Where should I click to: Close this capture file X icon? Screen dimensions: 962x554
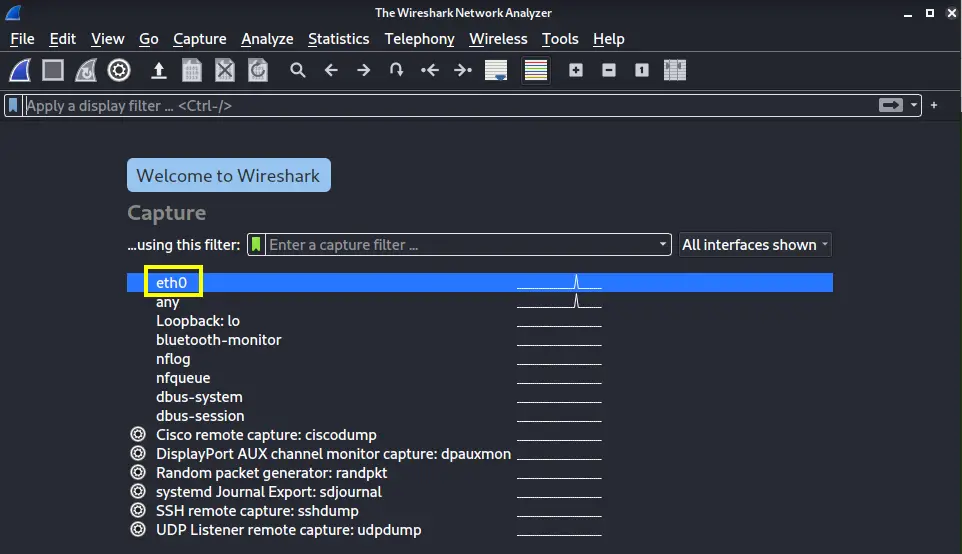coord(225,70)
